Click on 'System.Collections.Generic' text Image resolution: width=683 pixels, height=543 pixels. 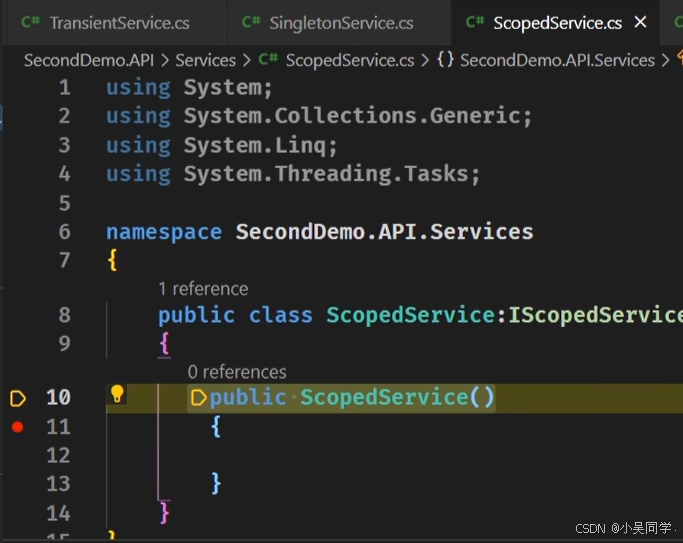[352, 116]
